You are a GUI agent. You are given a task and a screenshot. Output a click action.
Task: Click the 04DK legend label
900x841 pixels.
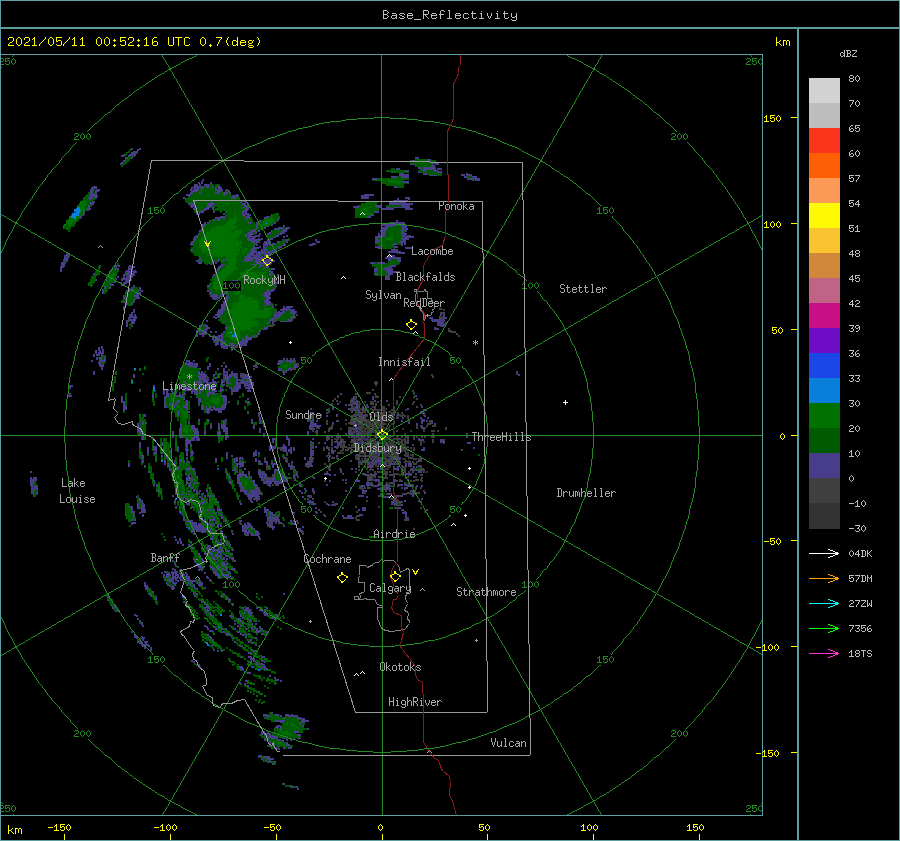(860, 553)
